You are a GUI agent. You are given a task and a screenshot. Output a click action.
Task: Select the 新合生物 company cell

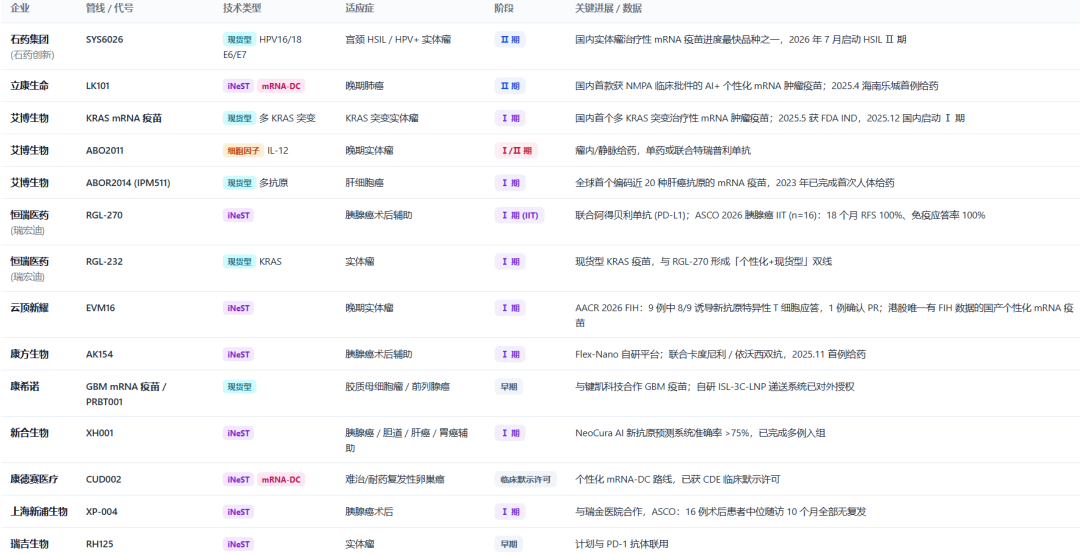pos(30,433)
